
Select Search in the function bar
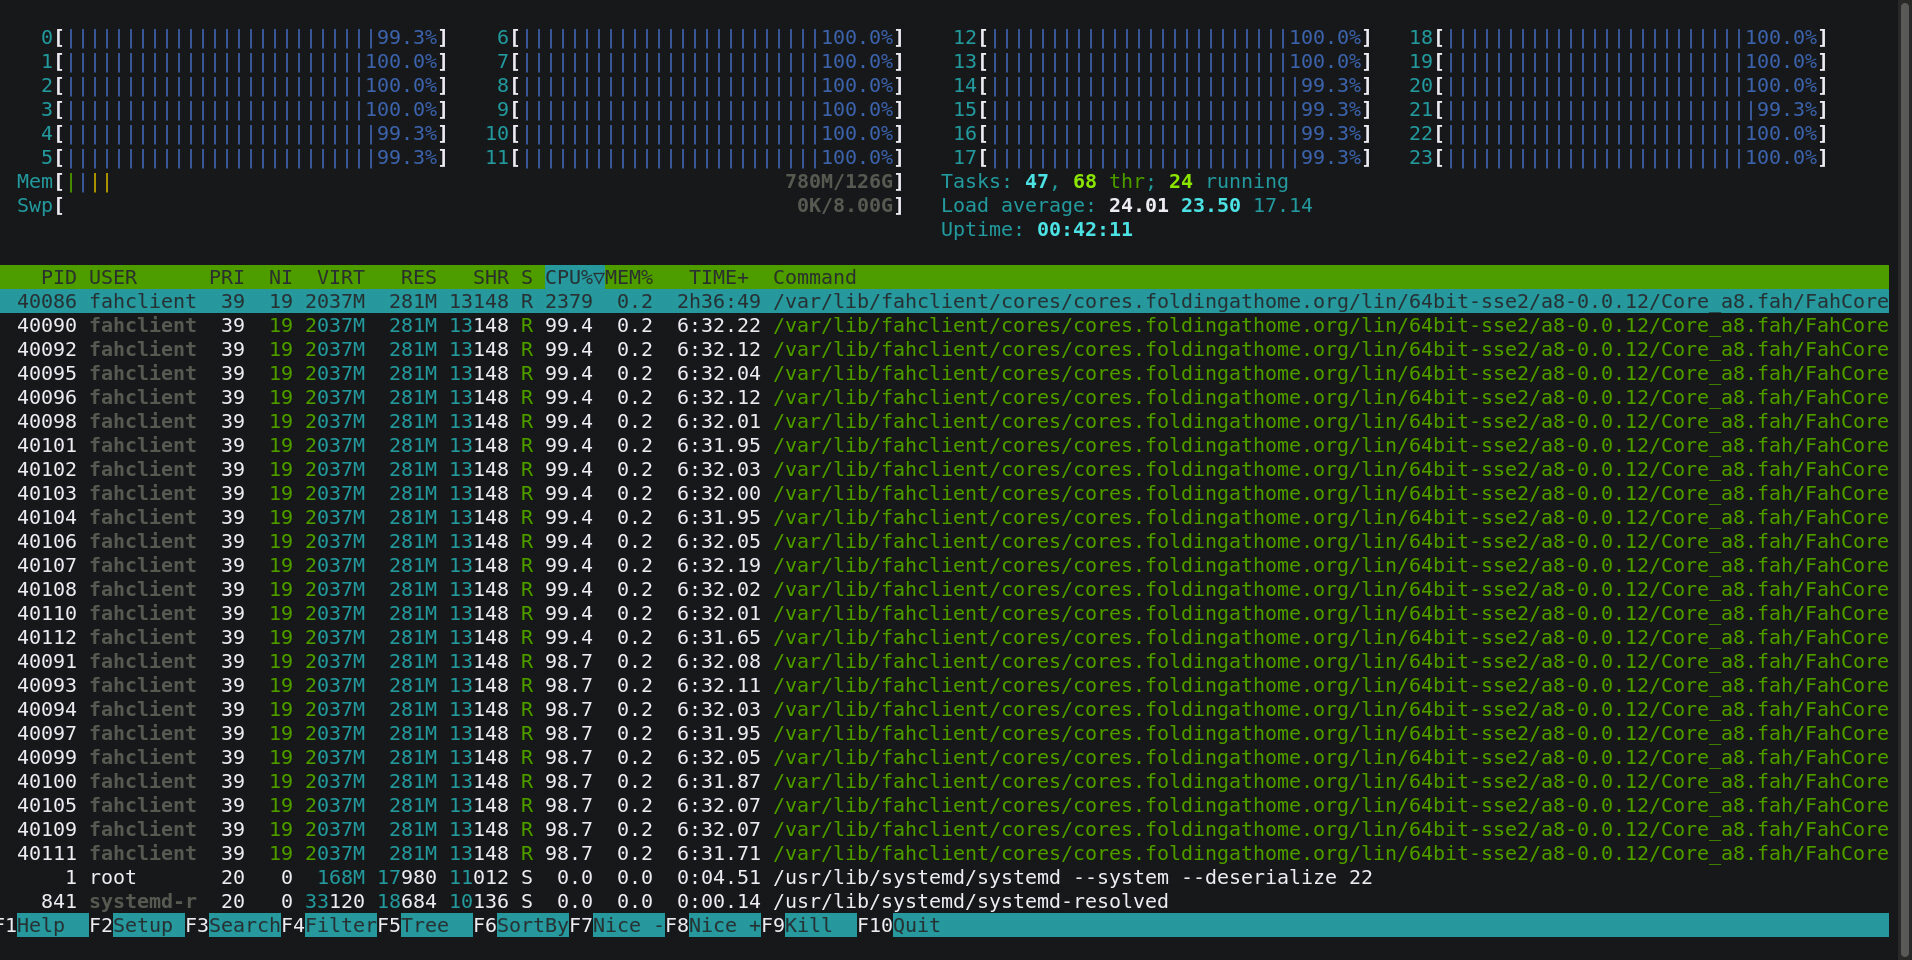tap(244, 925)
